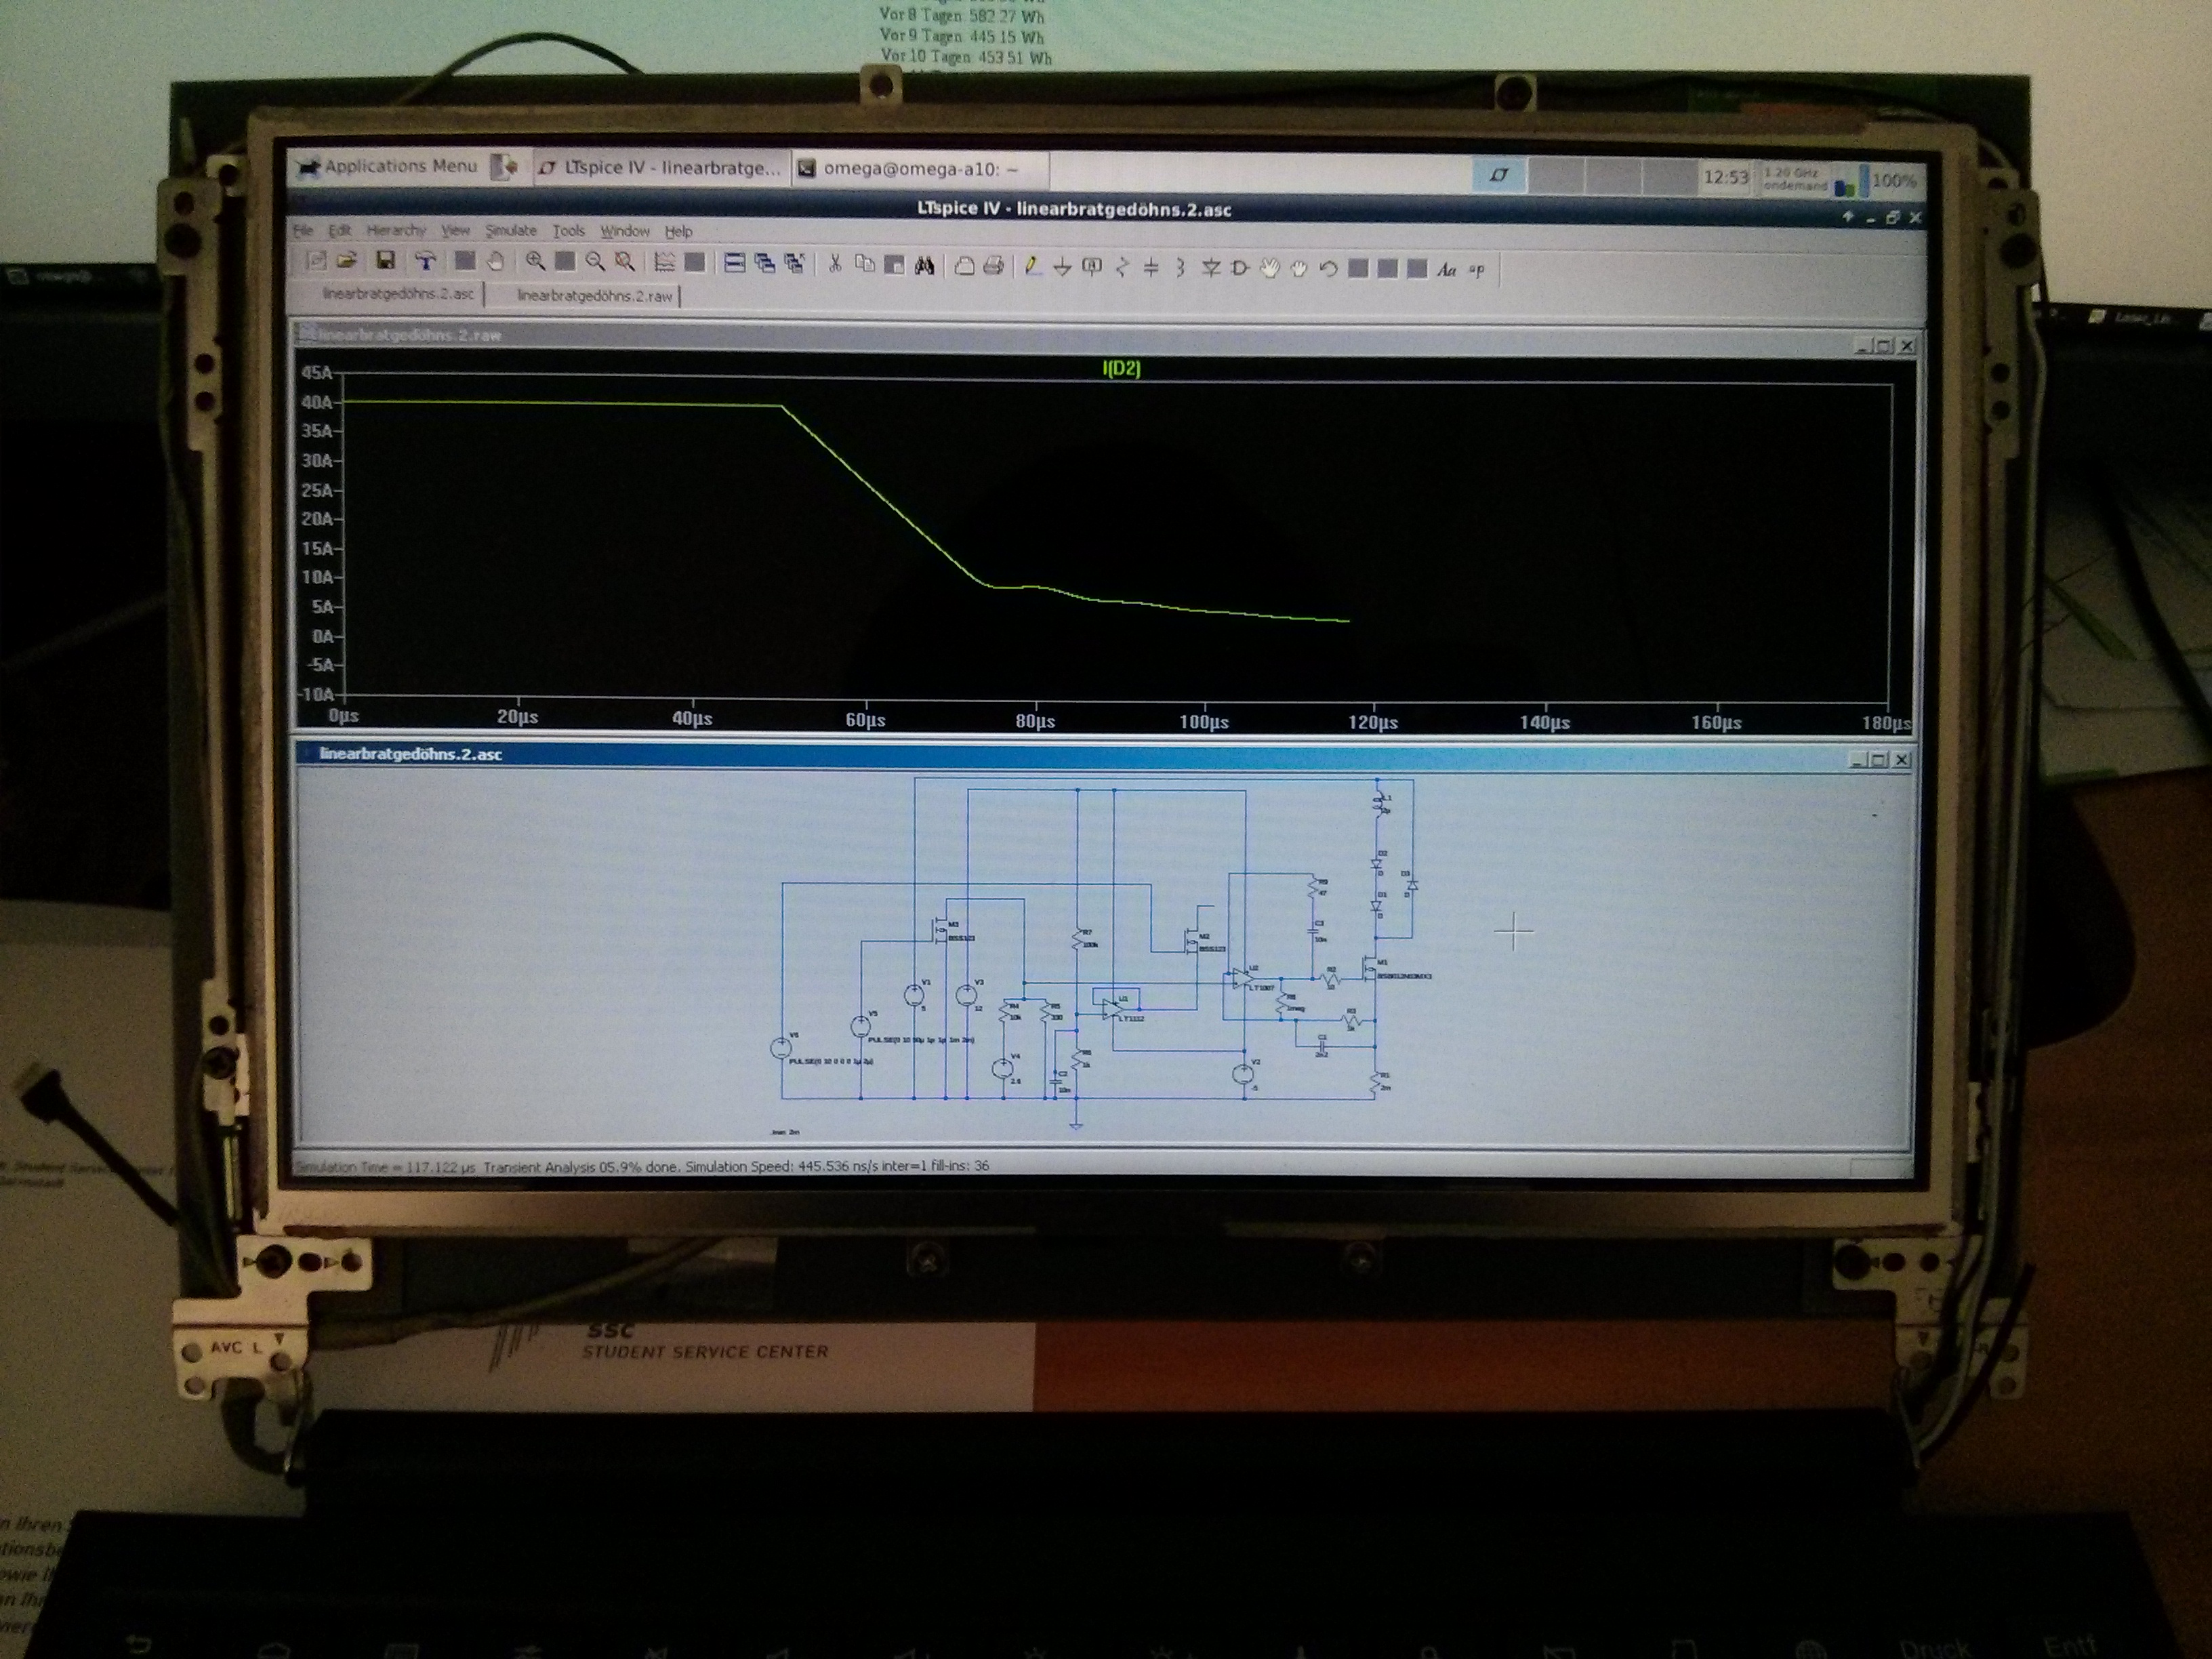Open the Hierarchy menu
Image resolution: width=2212 pixels, height=1659 pixels.
click(x=396, y=230)
